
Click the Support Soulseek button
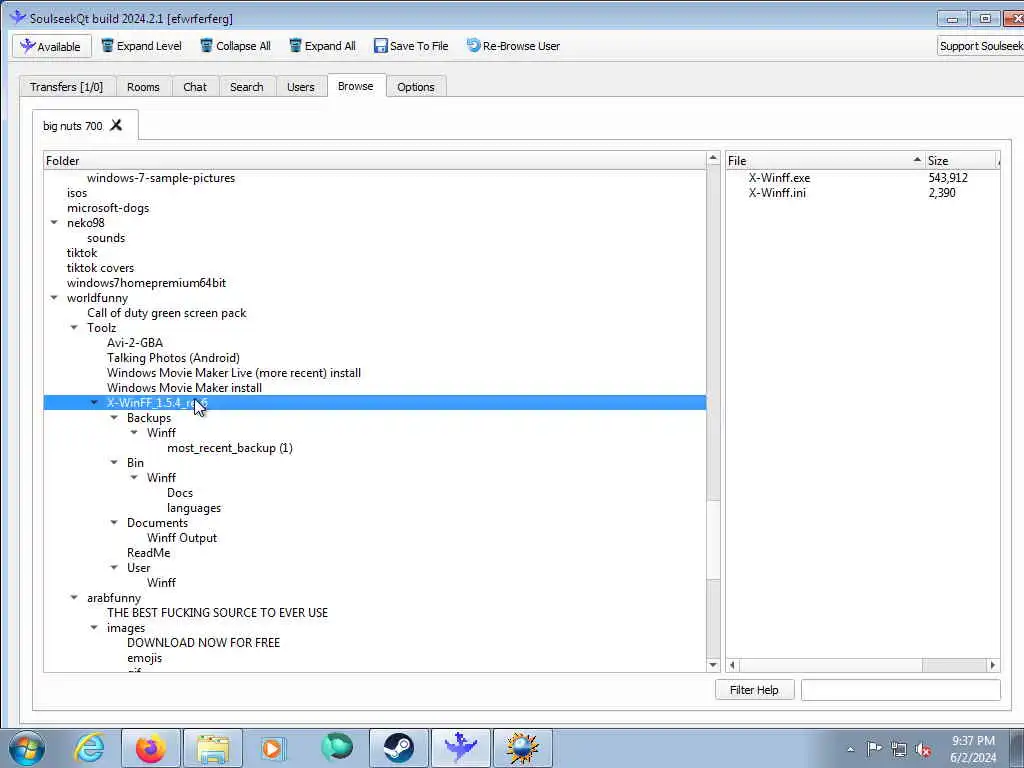(980, 46)
